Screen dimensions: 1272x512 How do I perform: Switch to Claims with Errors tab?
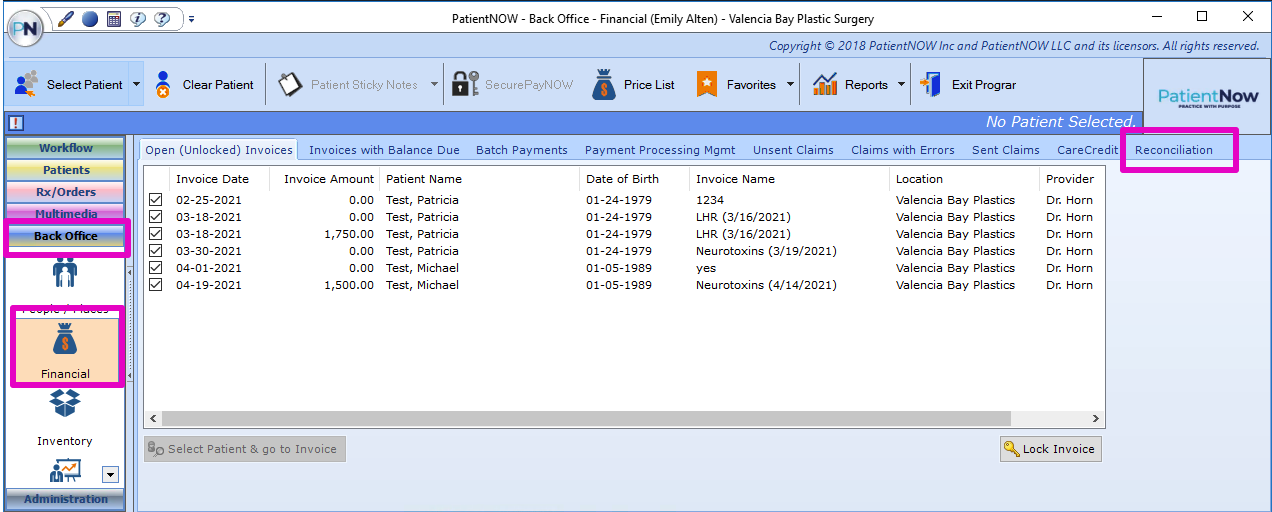[903, 150]
